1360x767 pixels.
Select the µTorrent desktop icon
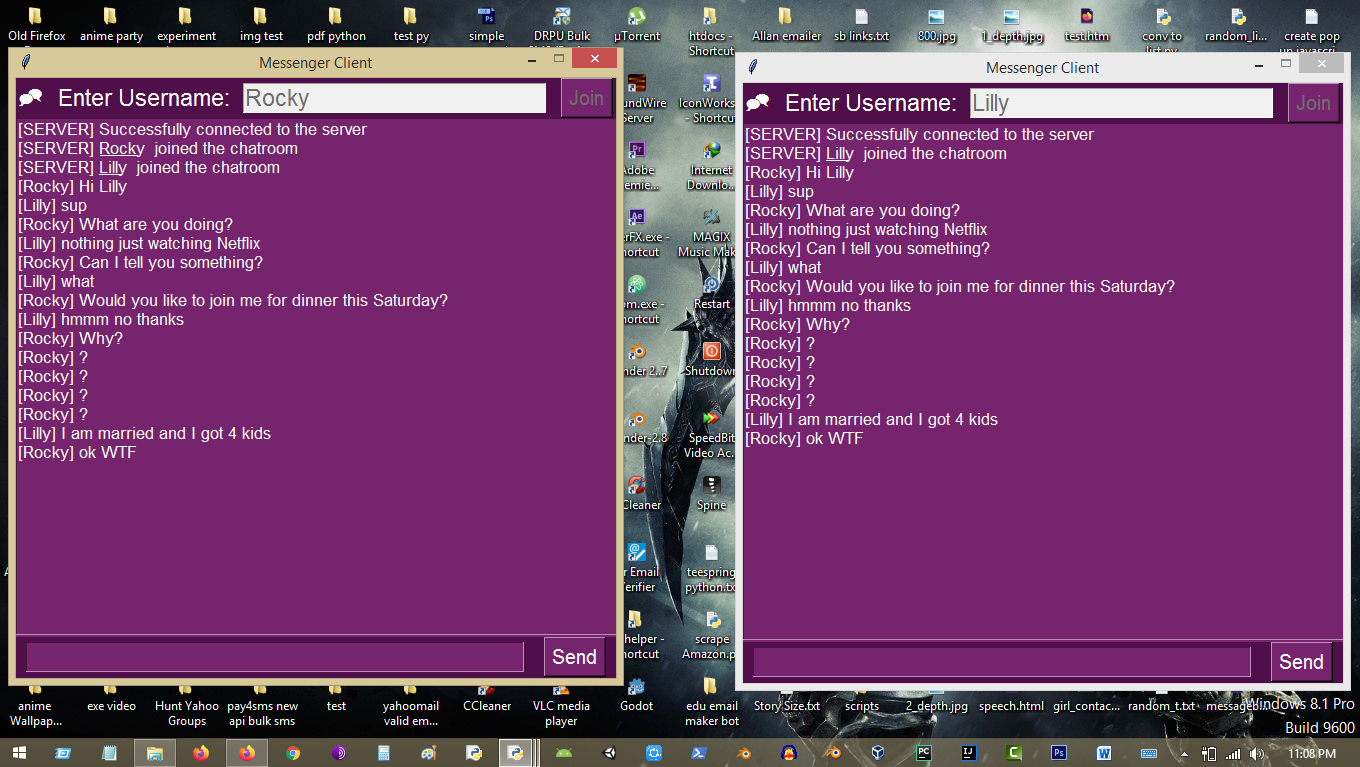pos(636,25)
